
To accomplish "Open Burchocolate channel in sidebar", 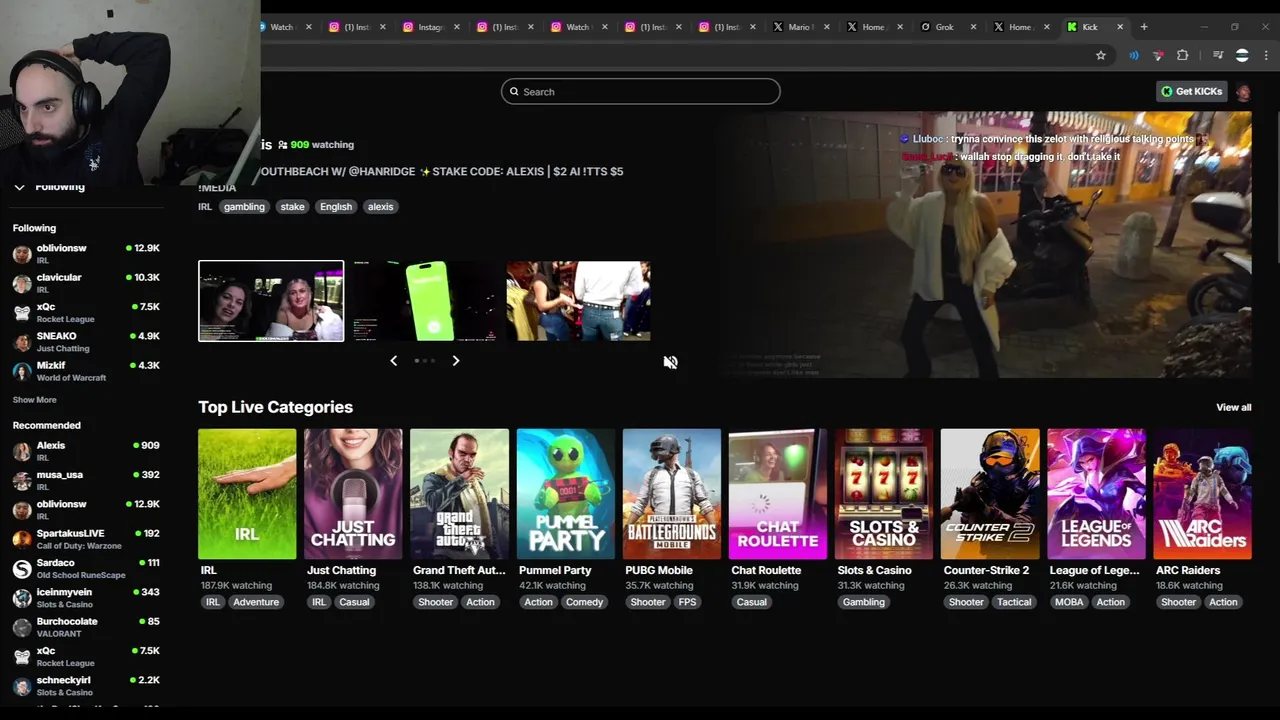I will click(86, 627).
